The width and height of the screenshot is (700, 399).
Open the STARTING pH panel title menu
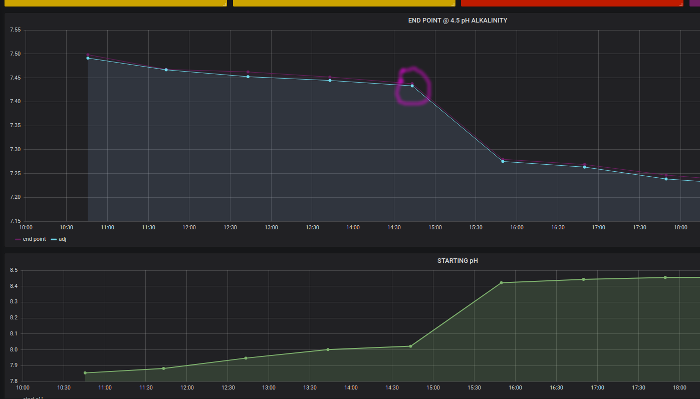pos(458,261)
